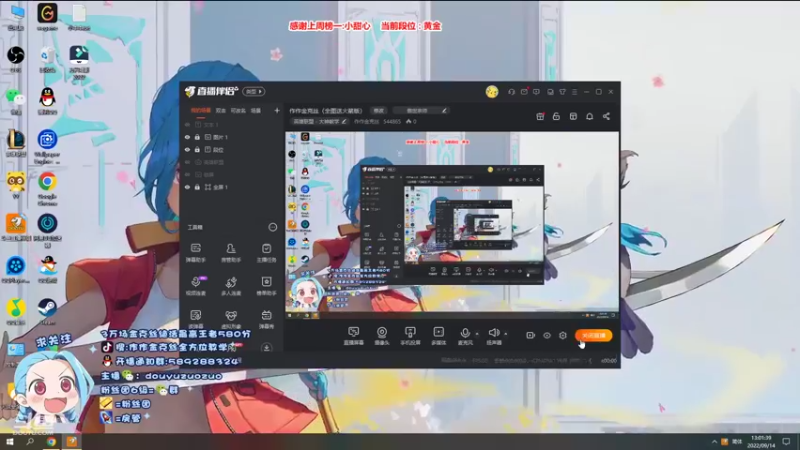Open the taskbar search icon

pyautogui.click(x=30, y=442)
